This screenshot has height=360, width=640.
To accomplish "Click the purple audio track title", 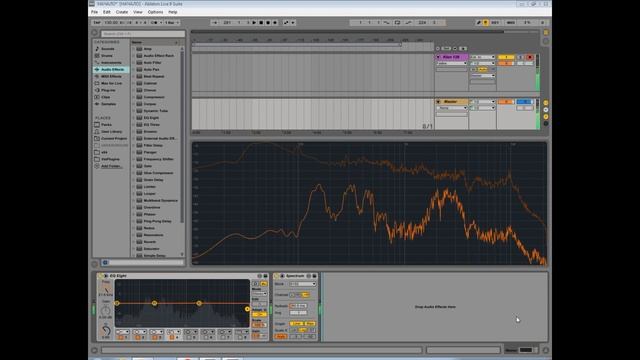I will [451, 57].
